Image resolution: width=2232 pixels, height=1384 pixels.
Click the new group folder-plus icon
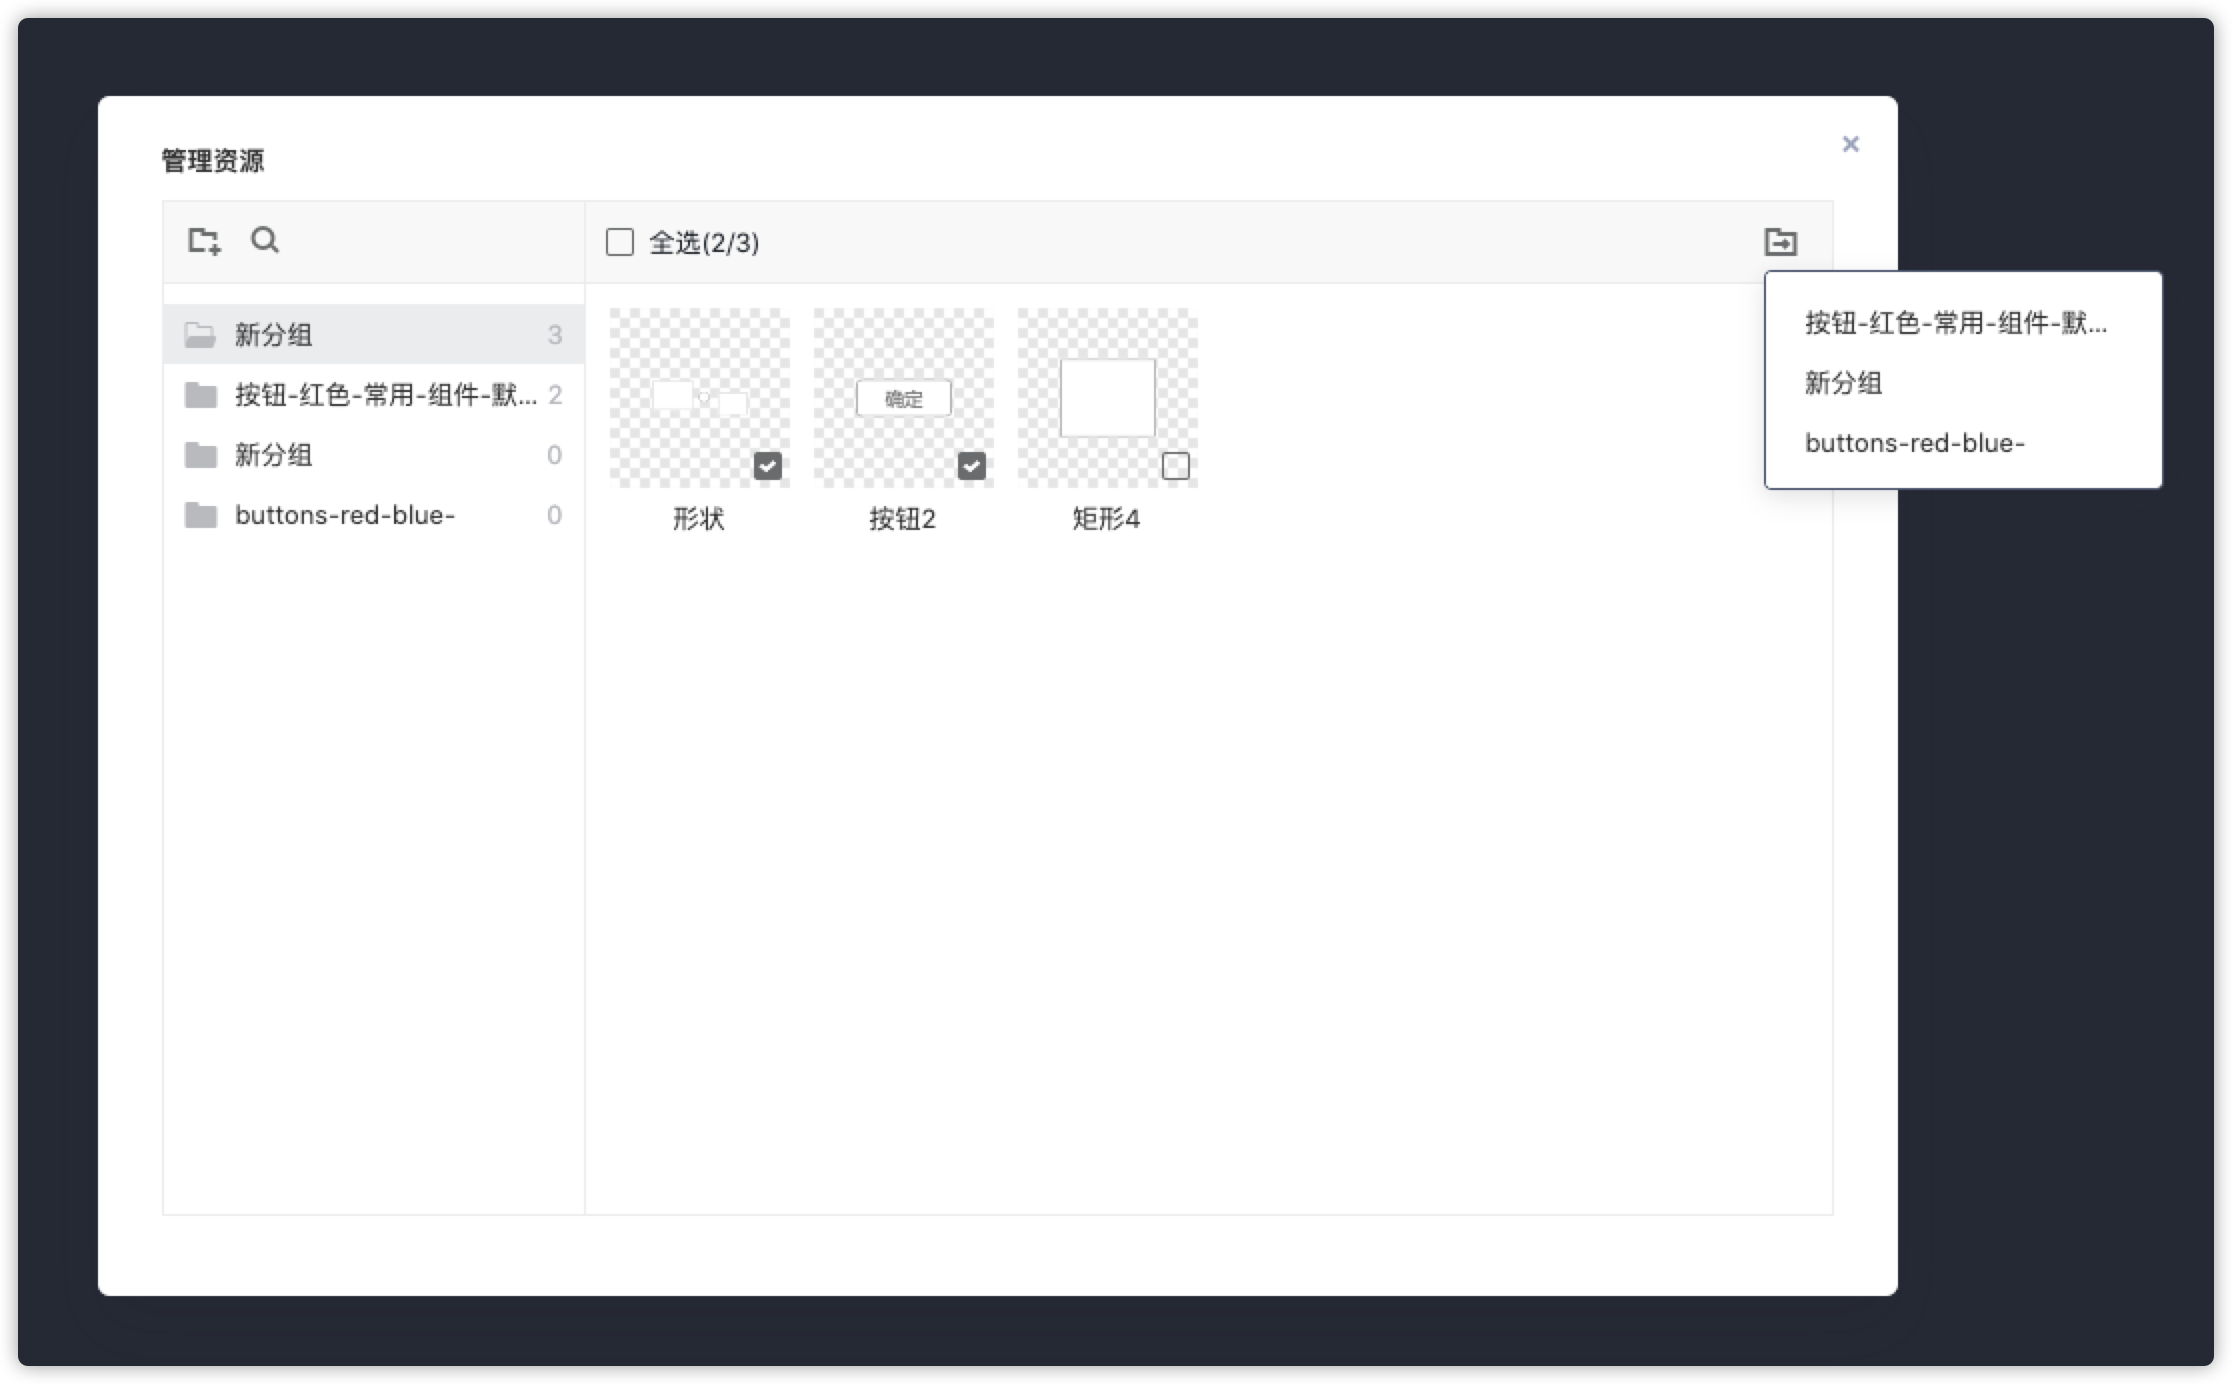point(204,241)
